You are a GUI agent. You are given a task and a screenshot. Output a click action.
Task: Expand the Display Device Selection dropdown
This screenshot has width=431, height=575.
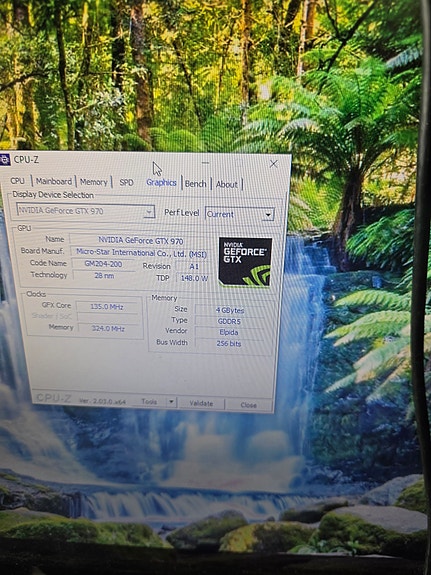[x=86, y=211]
